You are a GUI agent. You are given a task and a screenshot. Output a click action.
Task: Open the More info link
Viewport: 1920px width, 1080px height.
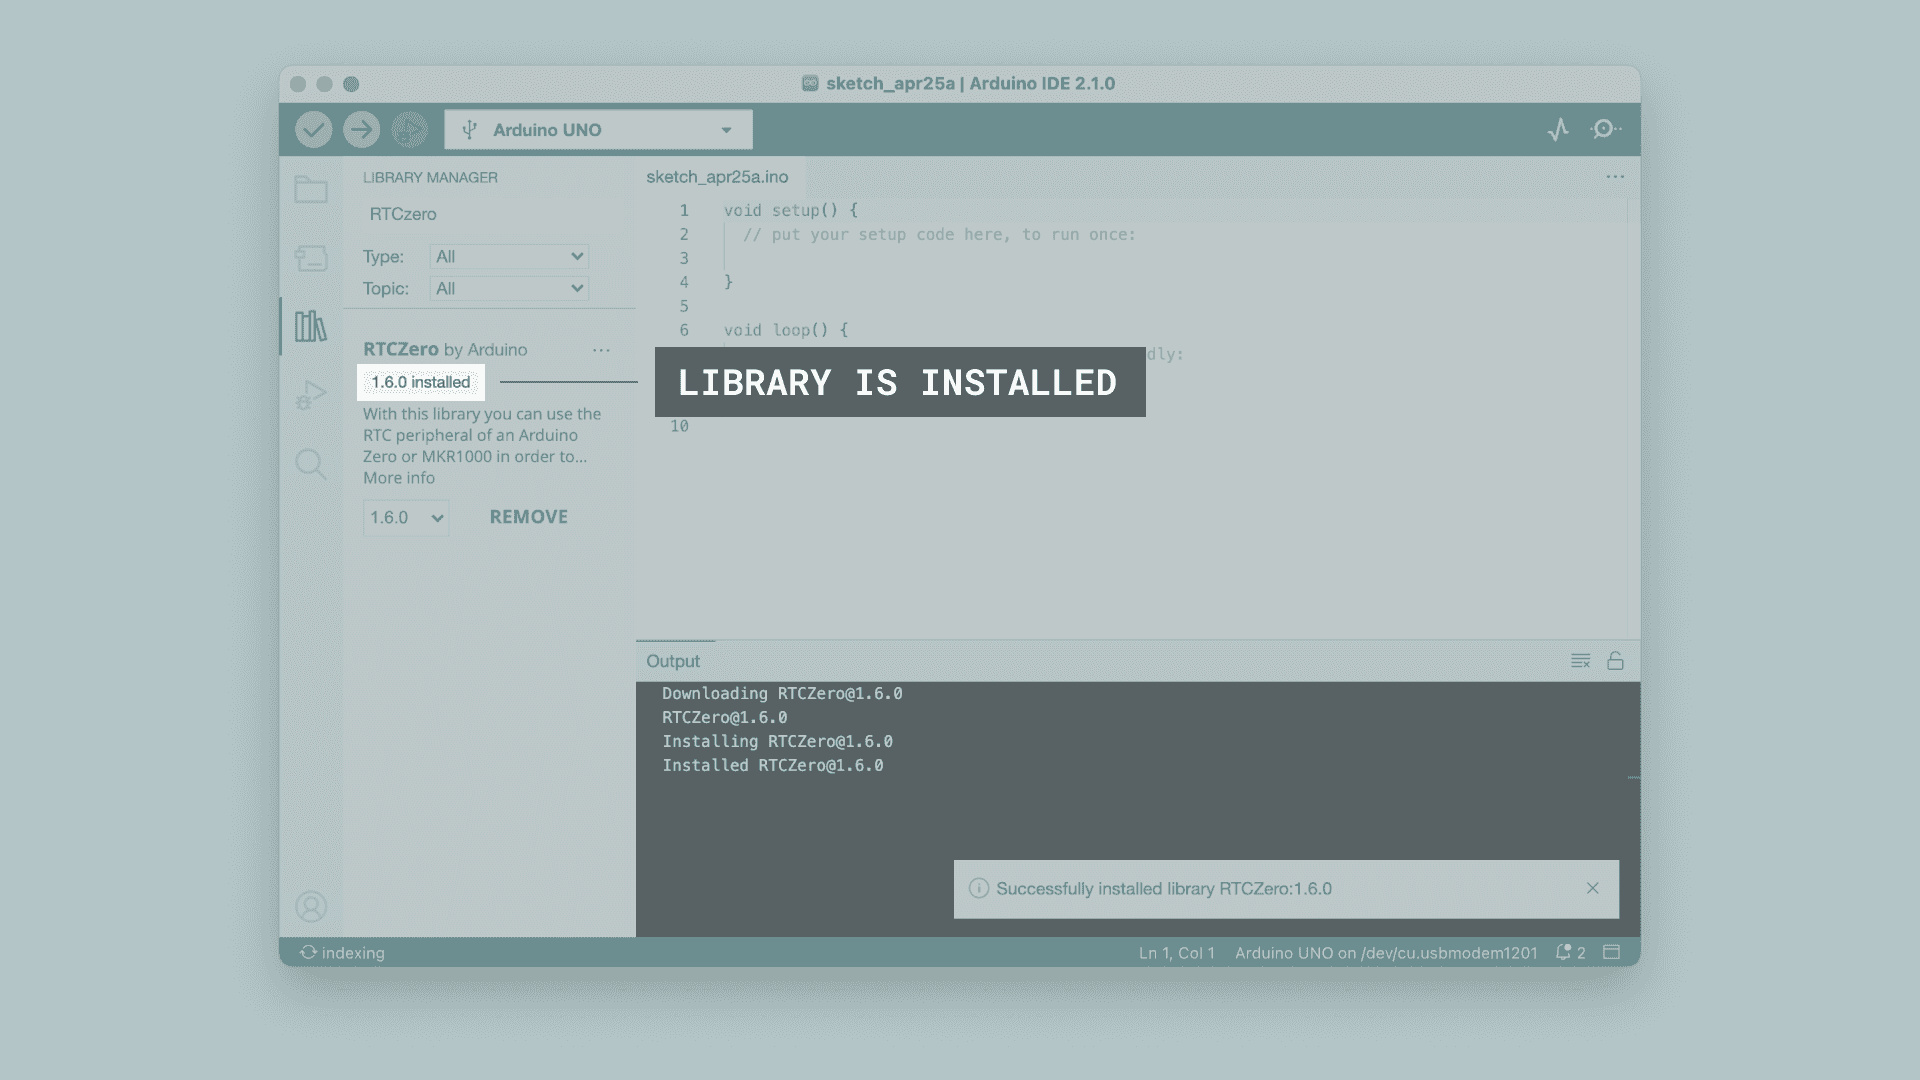coord(398,478)
